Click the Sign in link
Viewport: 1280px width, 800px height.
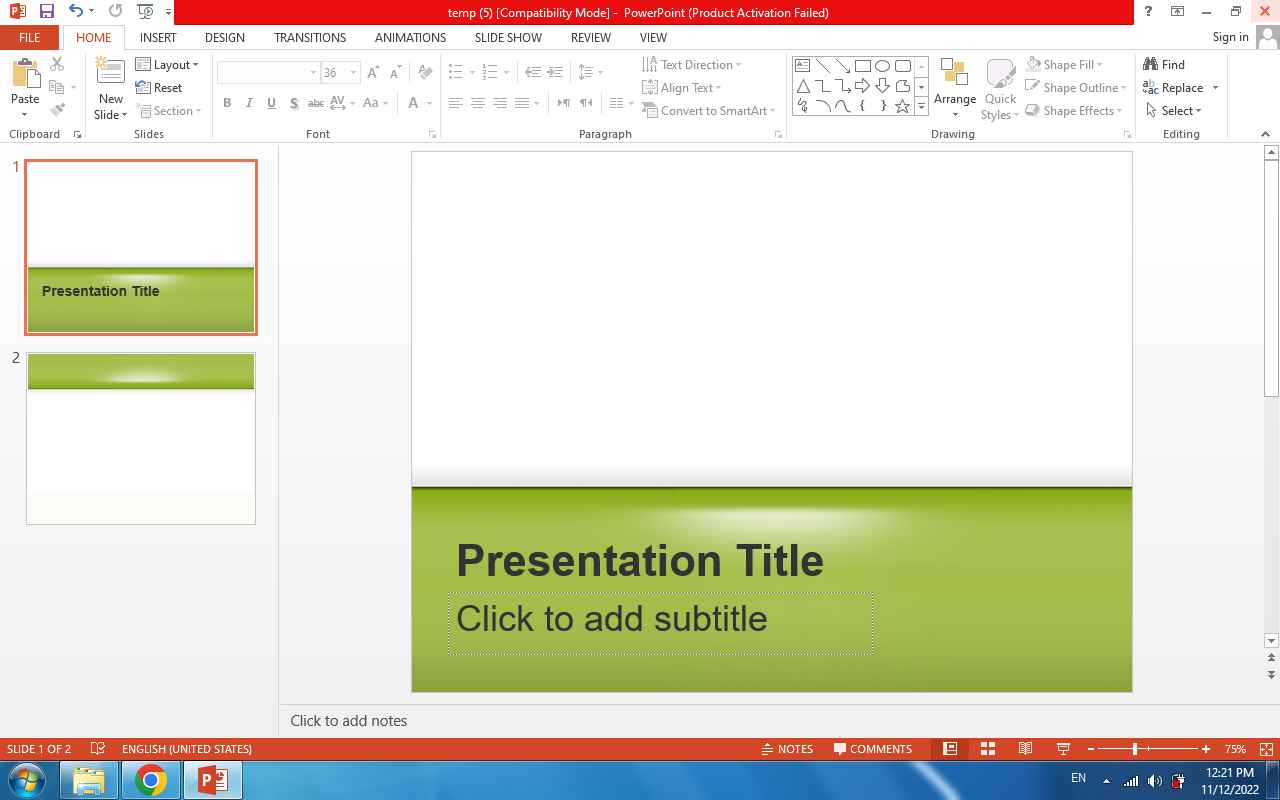click(x=1230, y=37)
